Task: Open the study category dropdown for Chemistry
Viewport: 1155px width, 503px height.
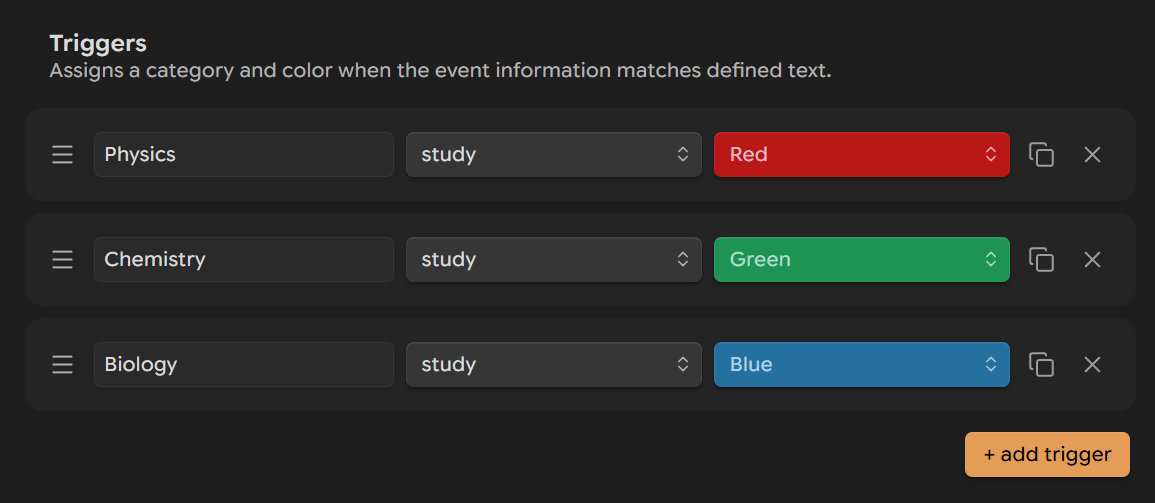Action: 554,259
